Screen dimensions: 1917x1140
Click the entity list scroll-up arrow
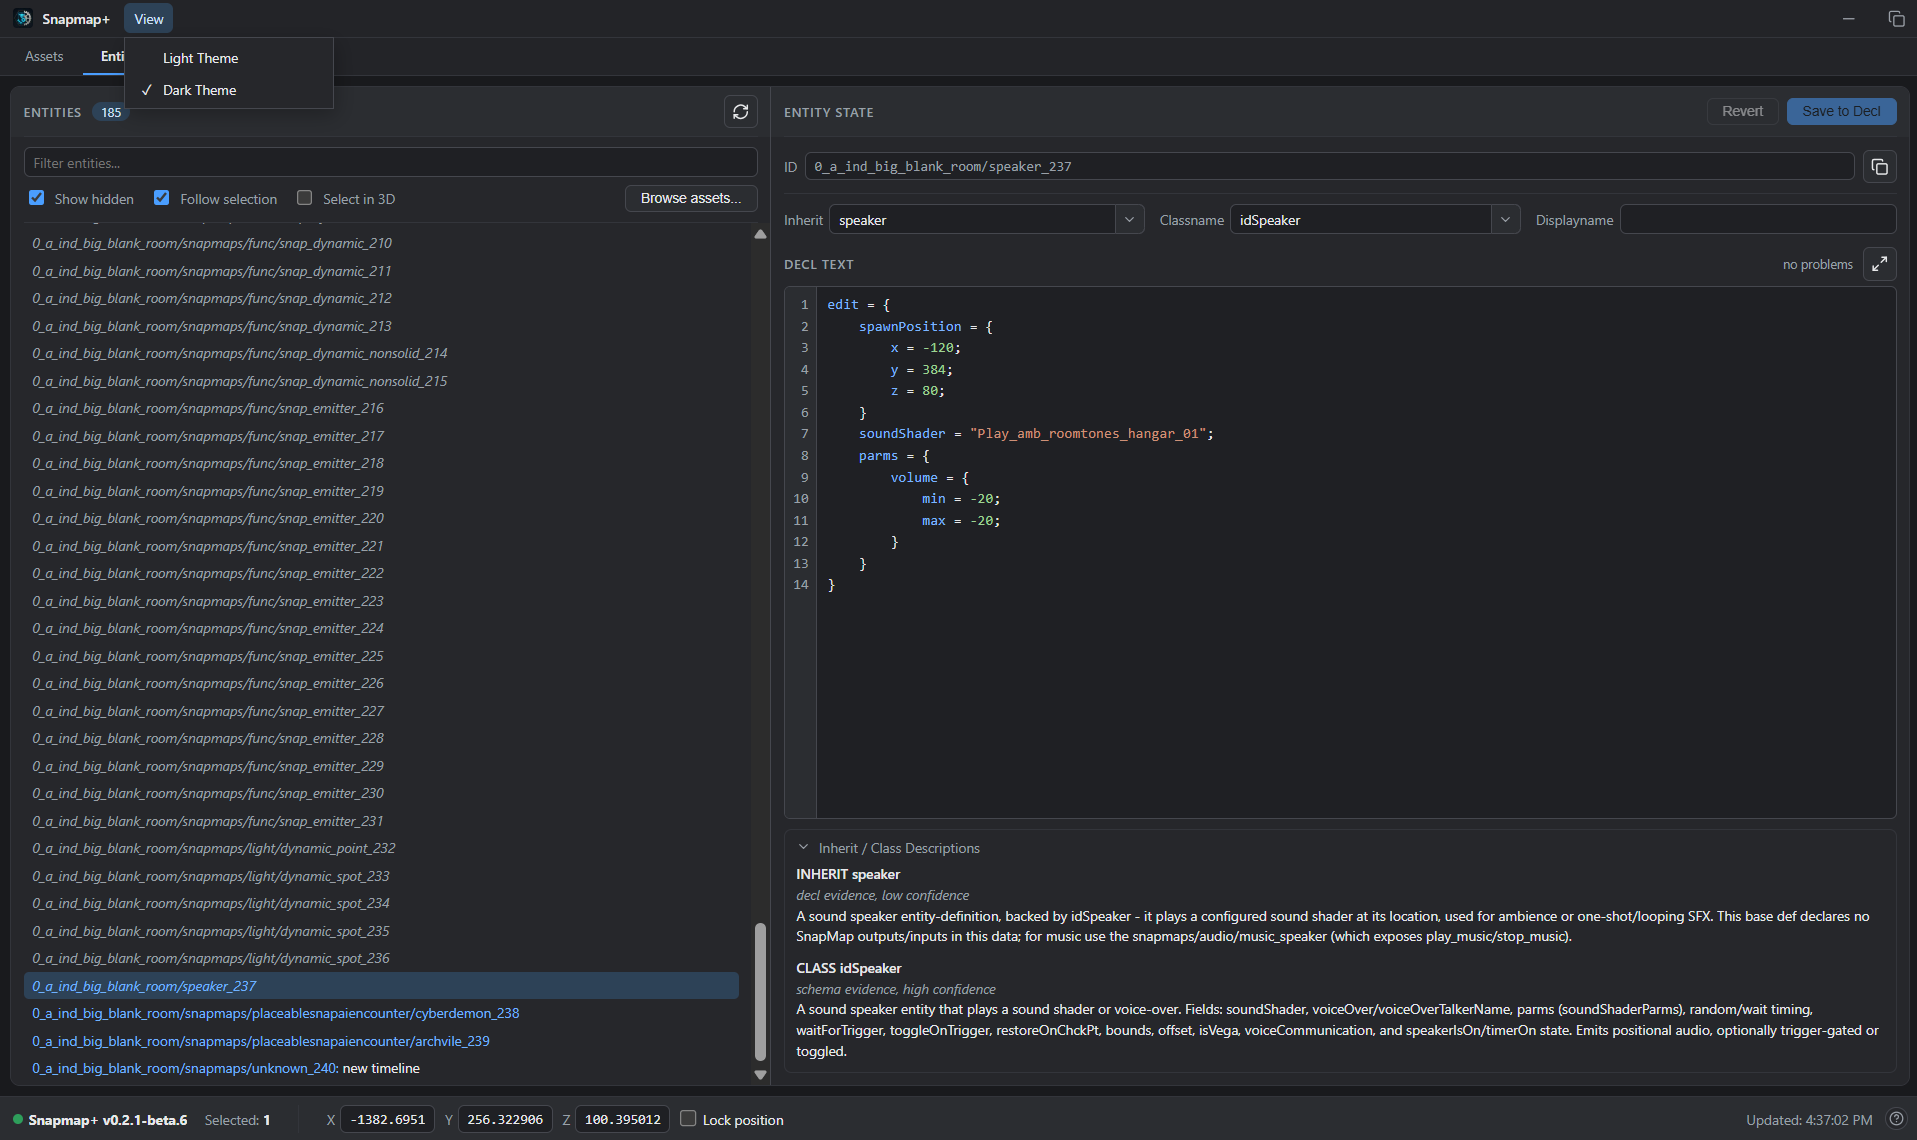point(760,234)
